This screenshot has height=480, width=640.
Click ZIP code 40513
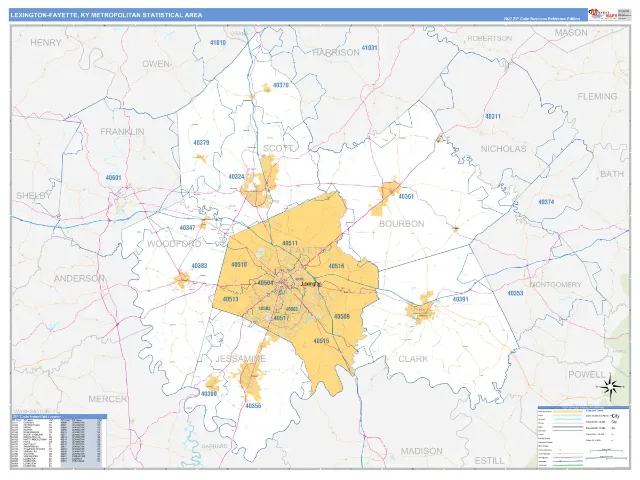click(x=230, y=299)
